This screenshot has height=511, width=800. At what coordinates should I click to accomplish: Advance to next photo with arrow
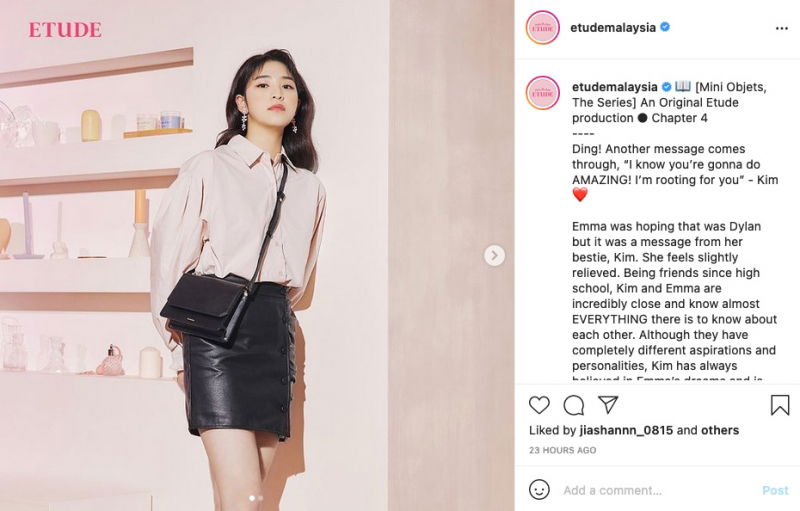click(x=494, y=255)
